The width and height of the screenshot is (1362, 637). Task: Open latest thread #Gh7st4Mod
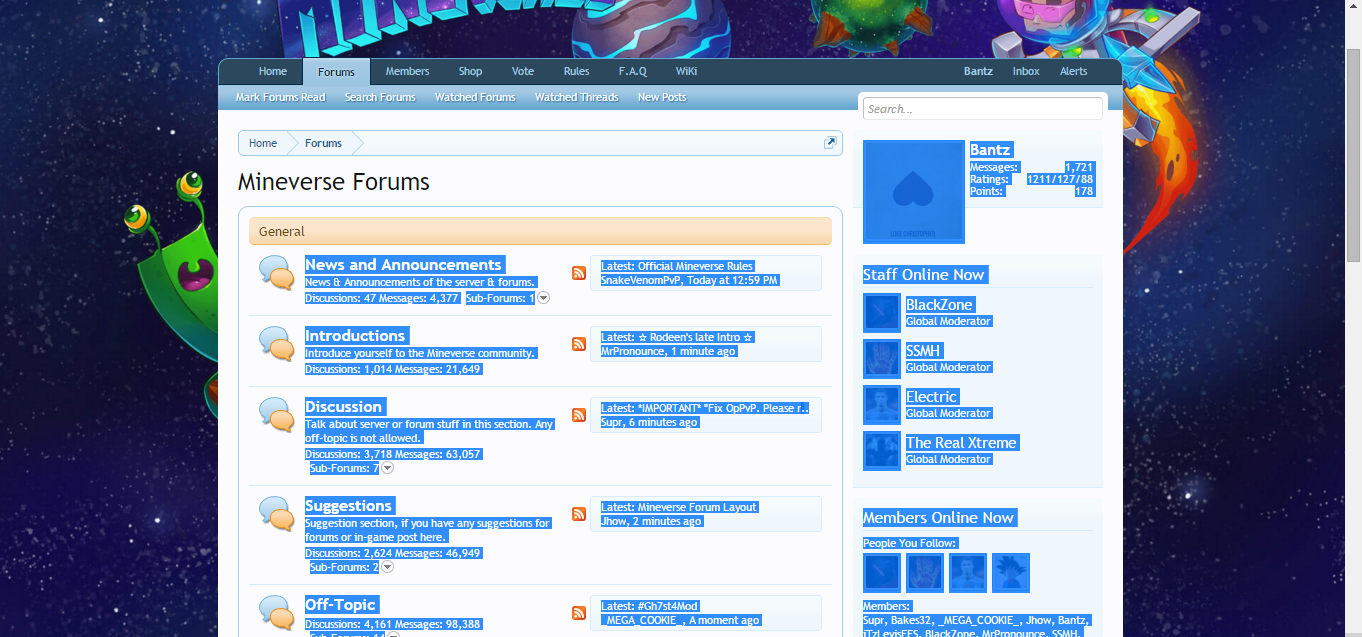click(667, 606)
